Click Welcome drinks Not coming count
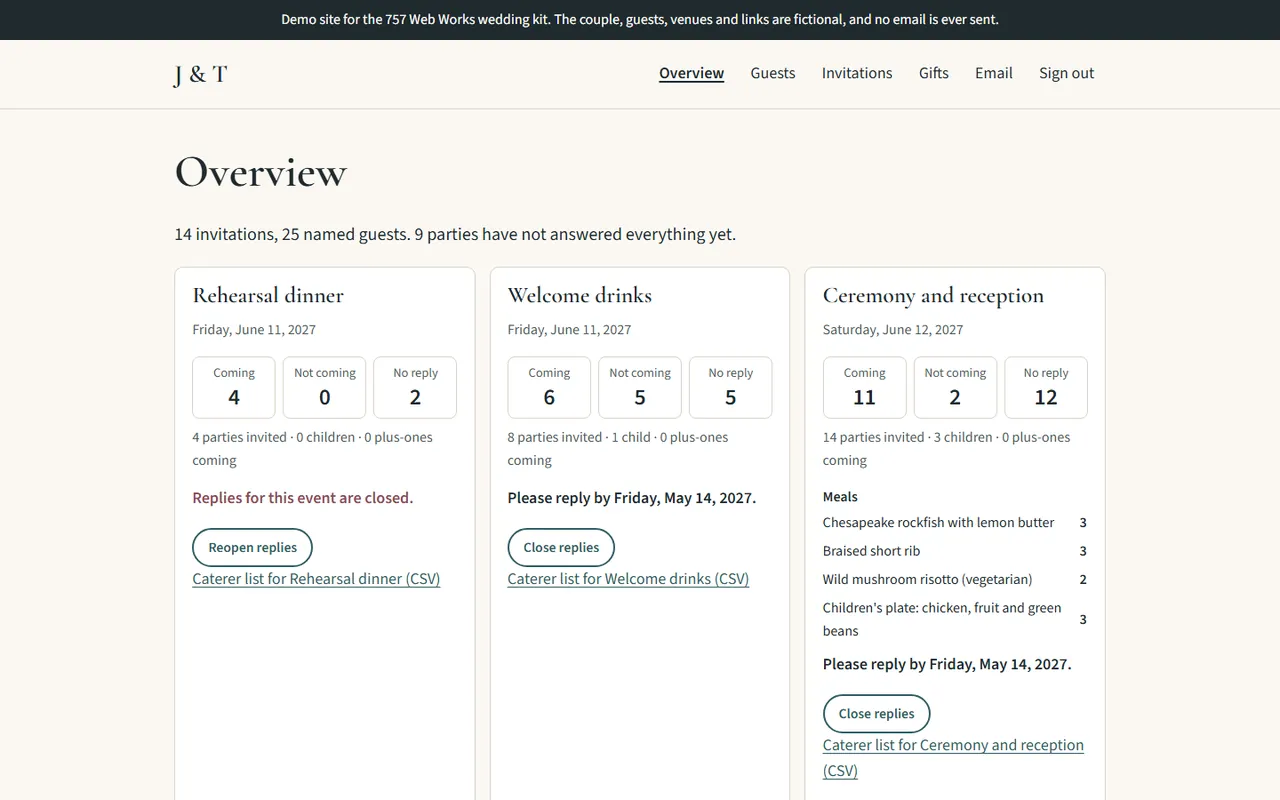Screen dimensions: 1280x800 (x=640, y=387)
